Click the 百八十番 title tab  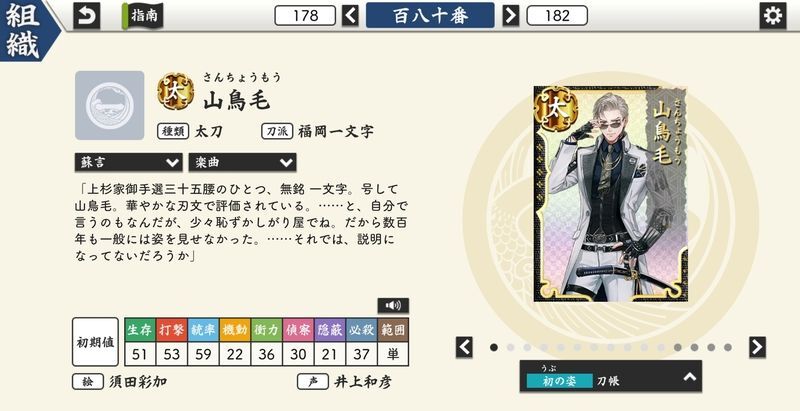click(430, 15)
